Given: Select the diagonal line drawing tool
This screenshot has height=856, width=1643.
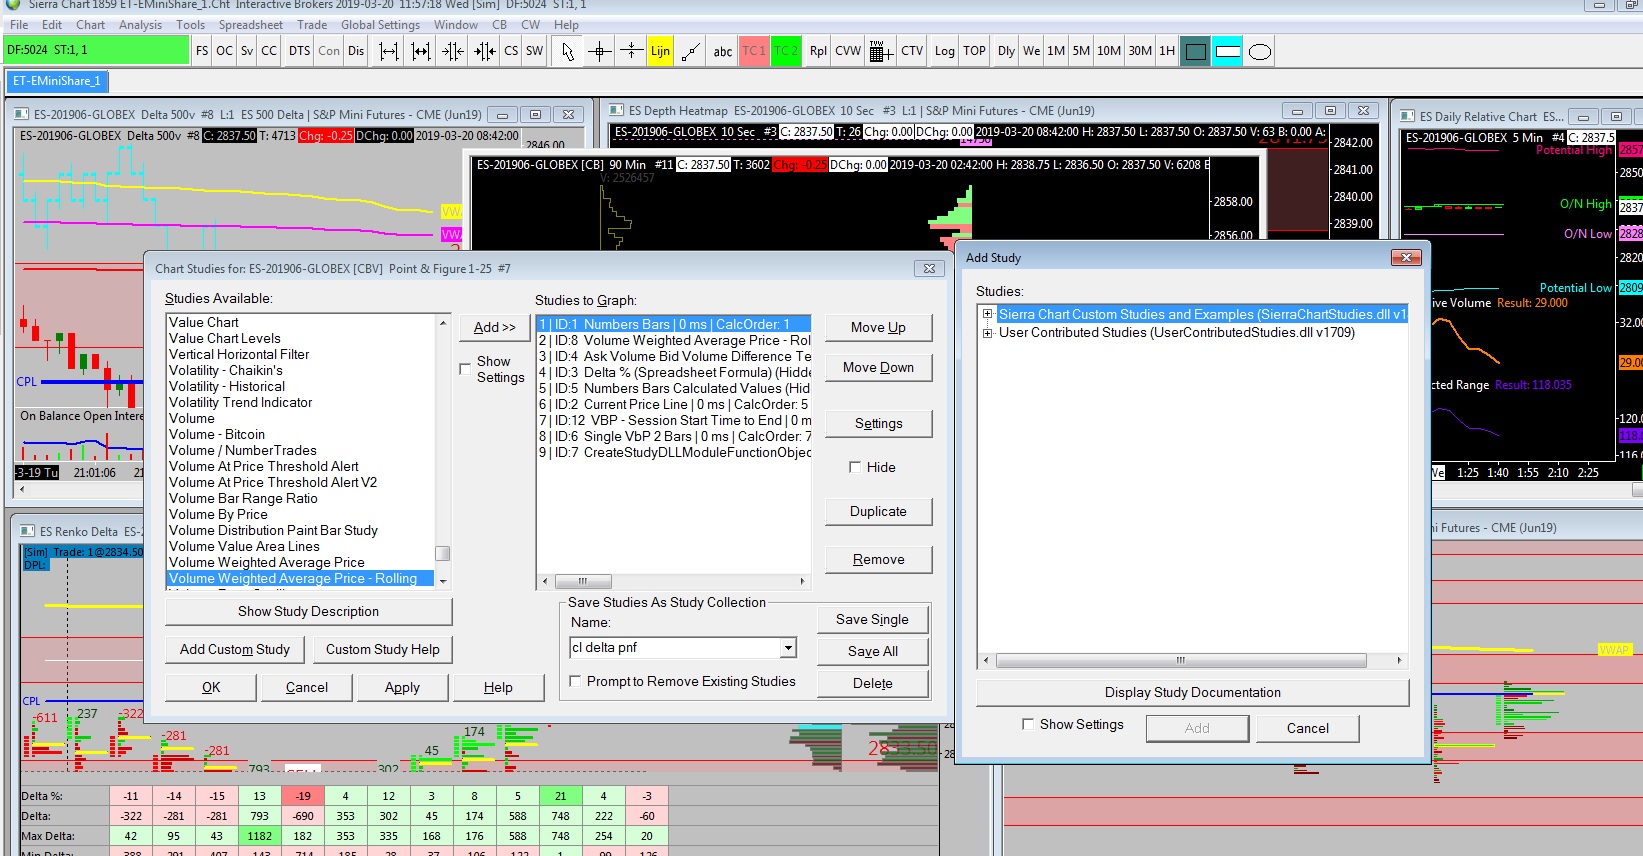Looking at the screenshot, I should (690, 51).
